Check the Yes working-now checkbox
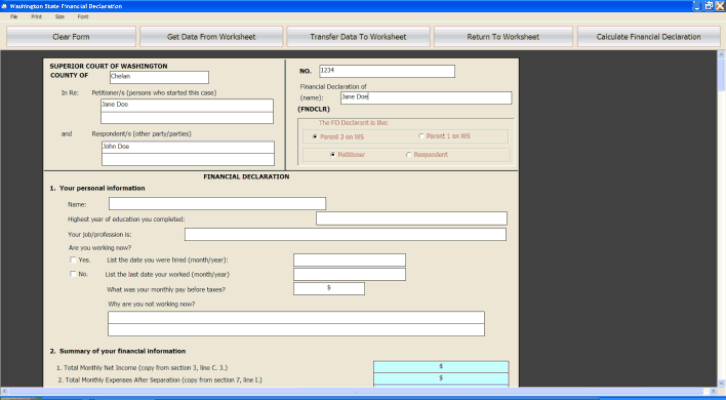726x400 pixels. tap(73, 260)
